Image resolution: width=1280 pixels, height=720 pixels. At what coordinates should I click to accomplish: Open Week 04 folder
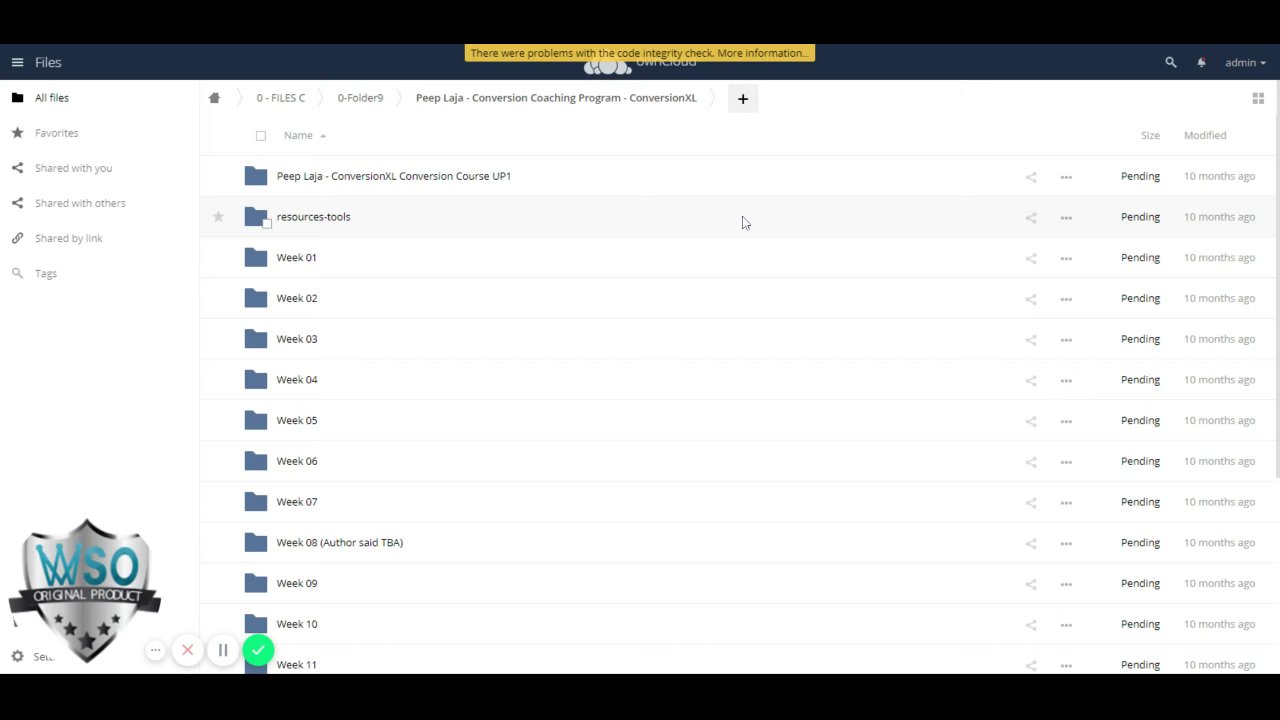point(297,380)
